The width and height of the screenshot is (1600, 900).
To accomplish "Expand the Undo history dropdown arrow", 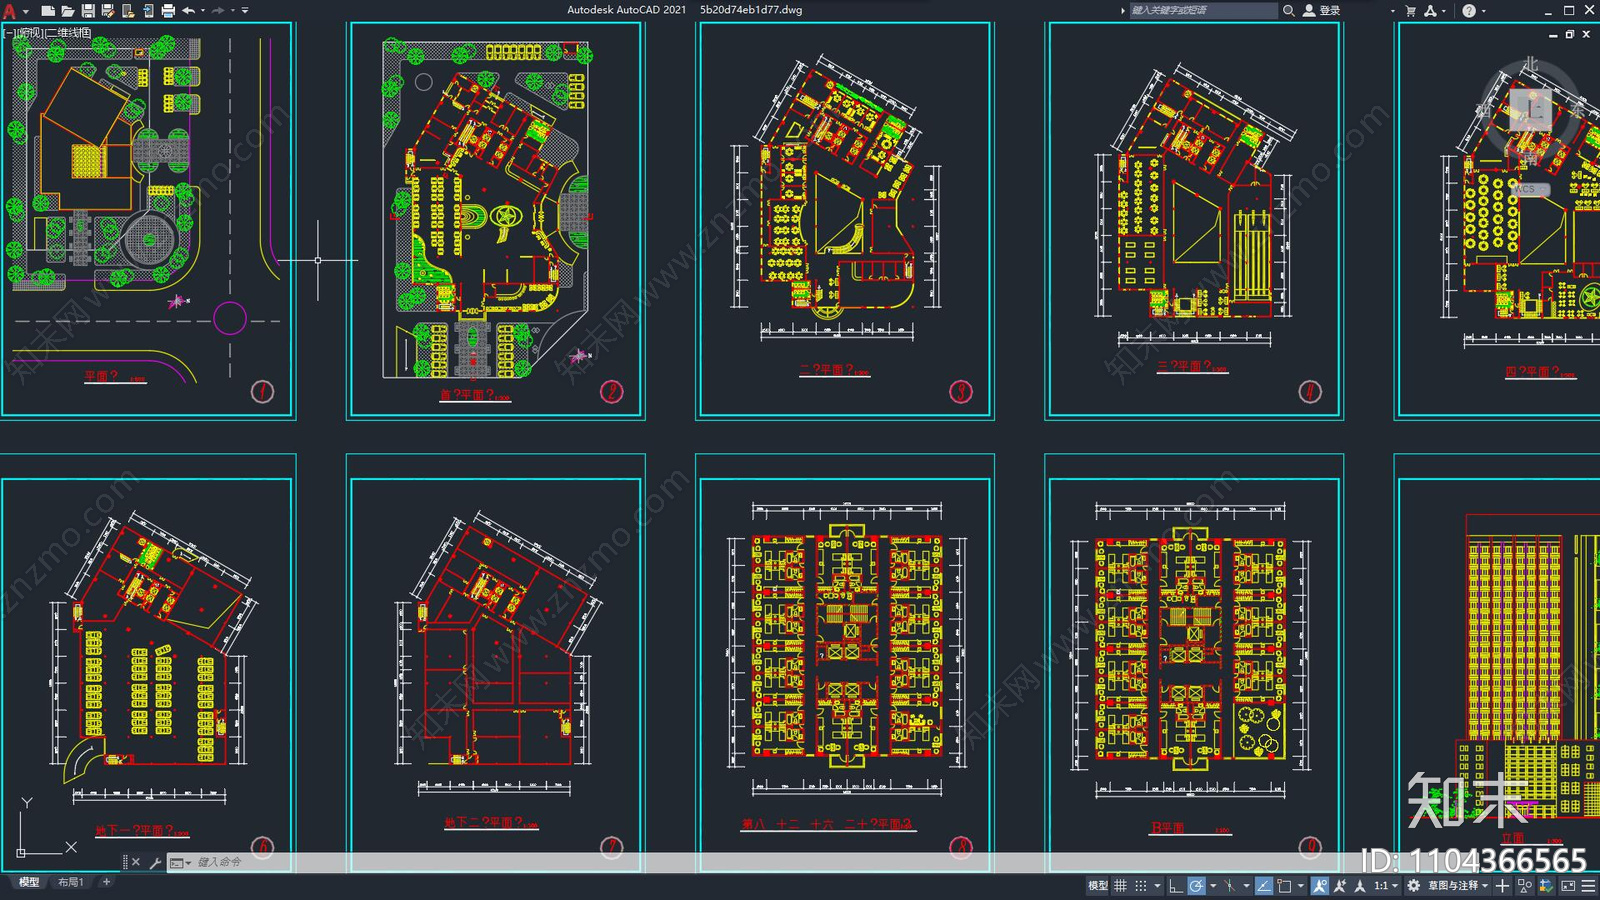I will tap(203, 11).
